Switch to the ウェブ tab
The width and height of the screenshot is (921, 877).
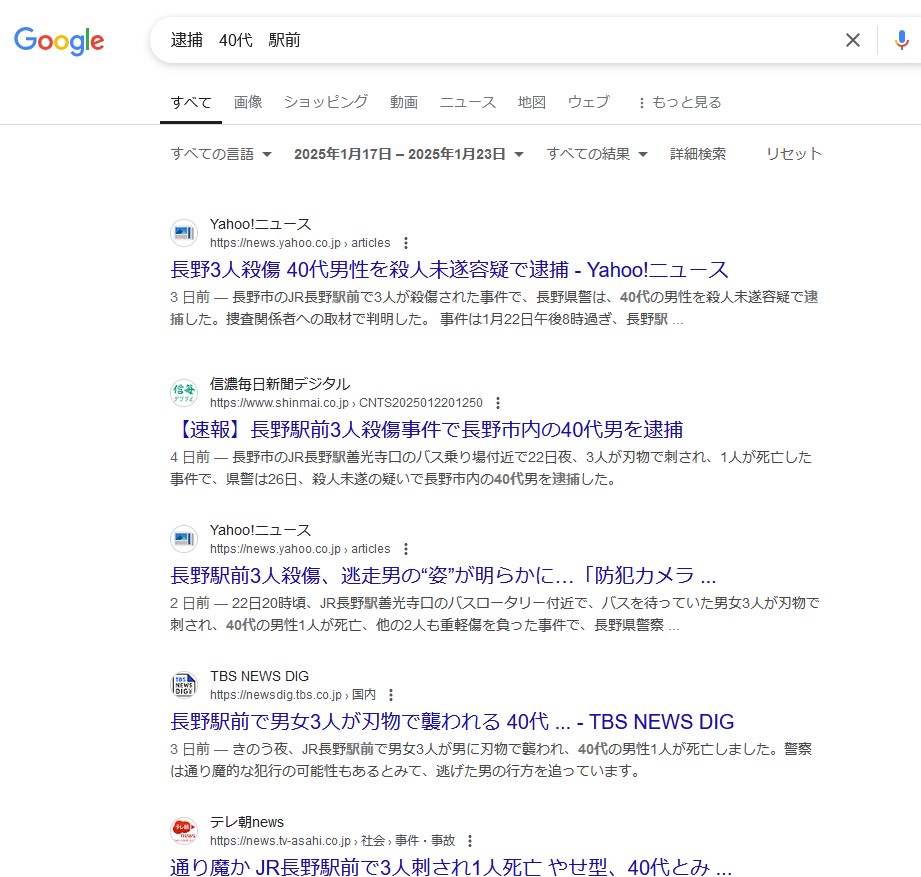[589, 102]
